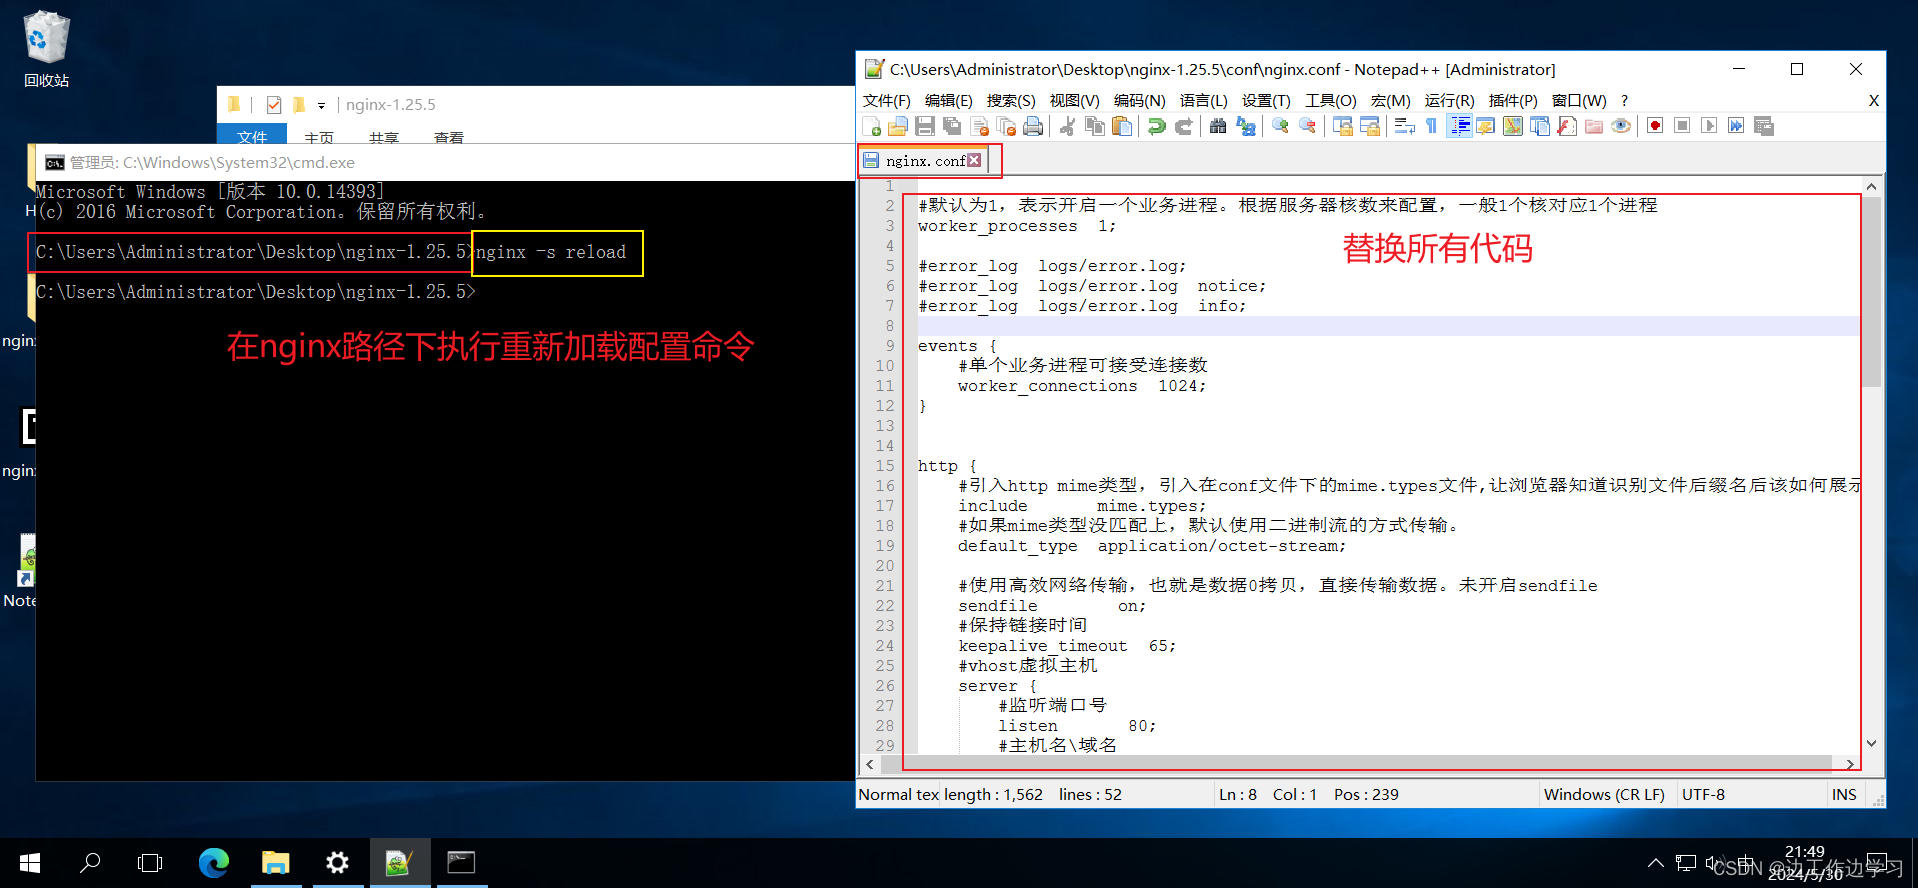Viewport: 1918px width, 888px height.
Task: Open the ? help menu
Action: 1625,101
